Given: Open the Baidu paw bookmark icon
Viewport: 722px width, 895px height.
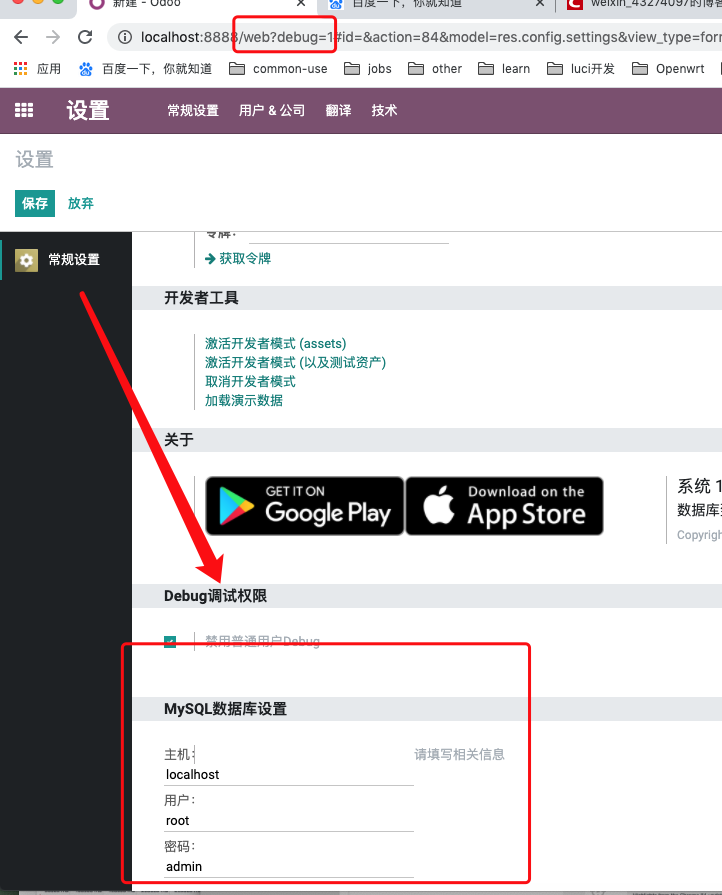Looking at the screenshot, I should [86, 69].
